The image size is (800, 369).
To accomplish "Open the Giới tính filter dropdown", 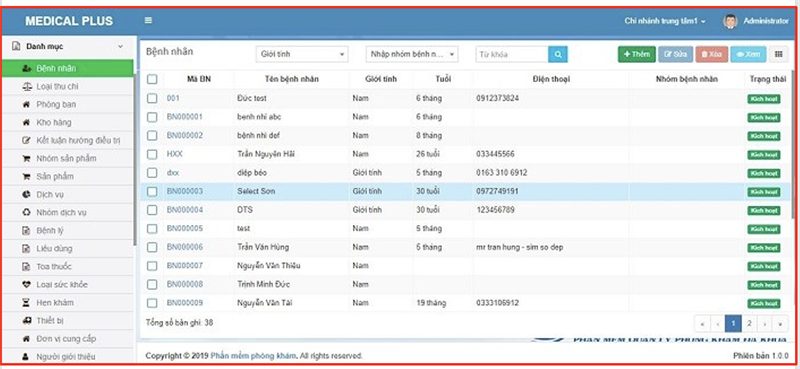I will coord(302,54).
